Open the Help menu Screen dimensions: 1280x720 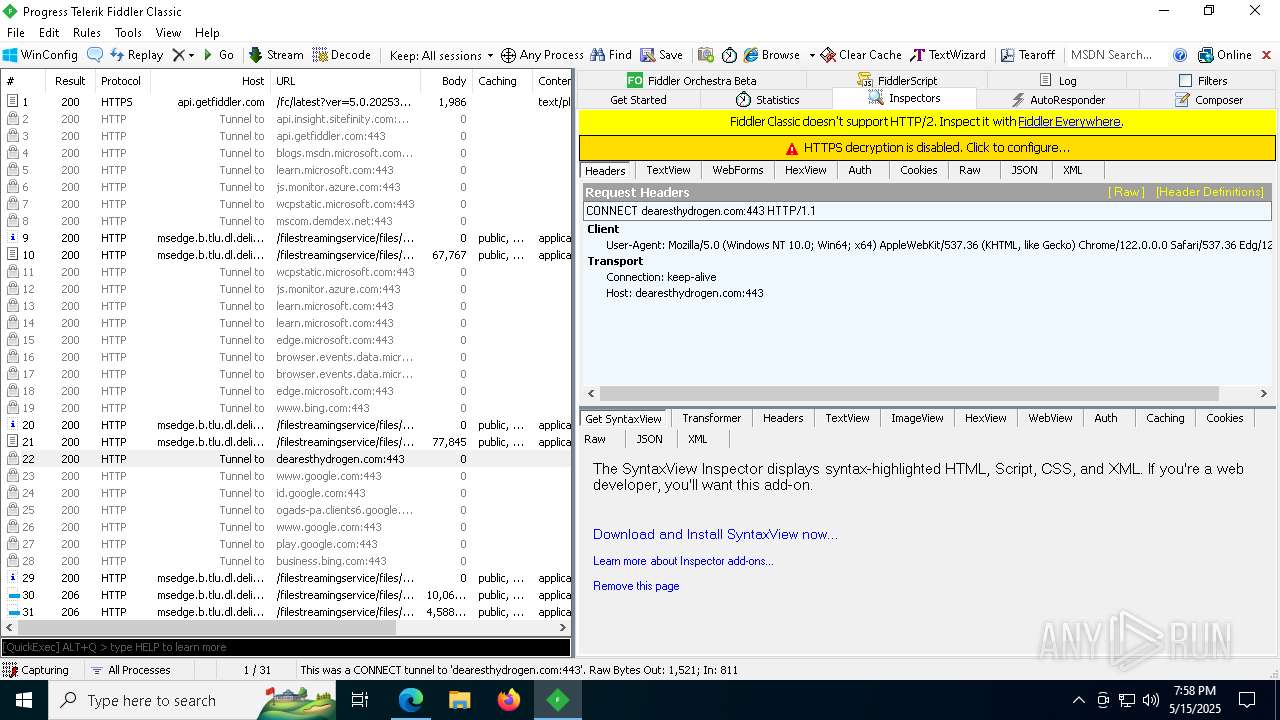coord(207,33)
